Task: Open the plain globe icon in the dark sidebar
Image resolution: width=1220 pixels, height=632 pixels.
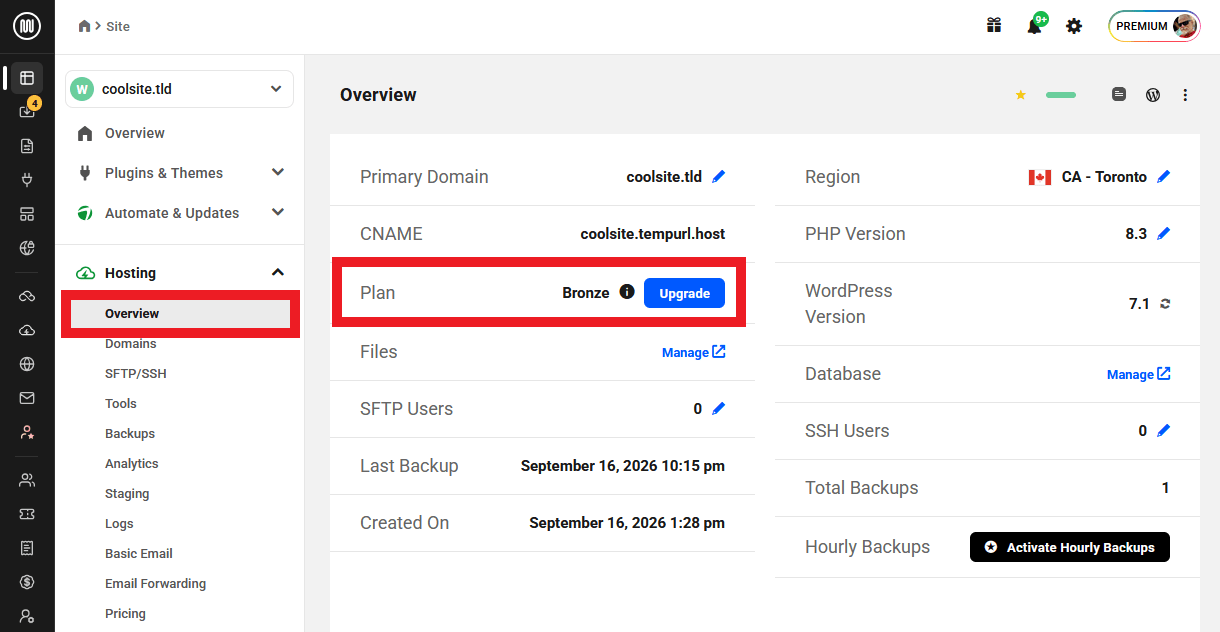Action: [x=27, y=364]
